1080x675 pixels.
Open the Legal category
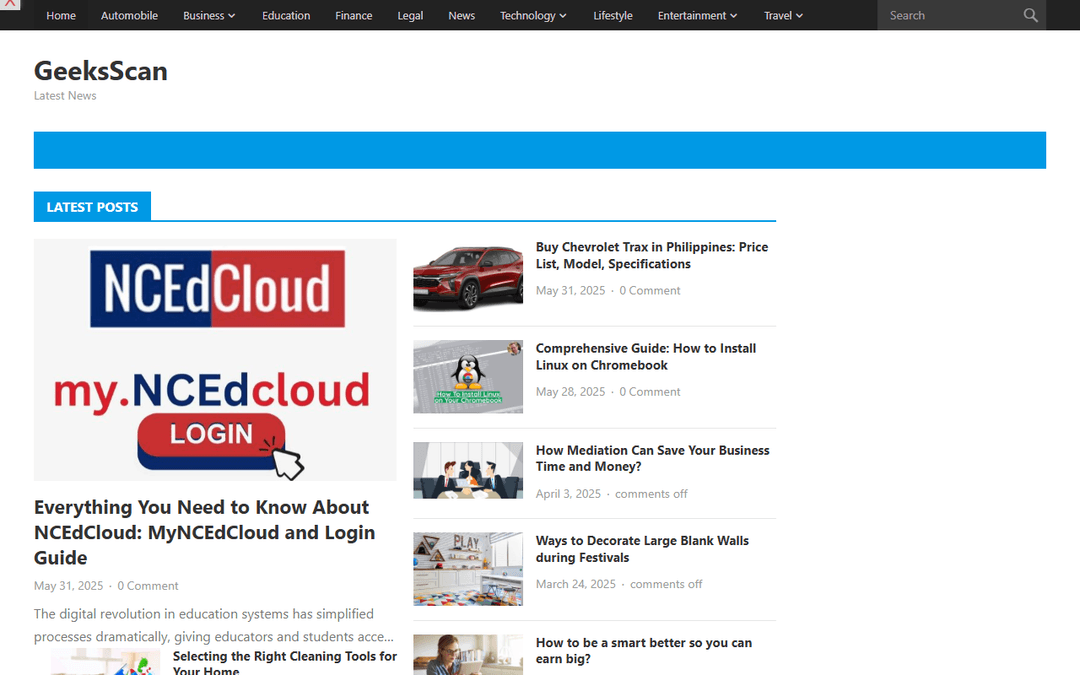coord(410,15)
